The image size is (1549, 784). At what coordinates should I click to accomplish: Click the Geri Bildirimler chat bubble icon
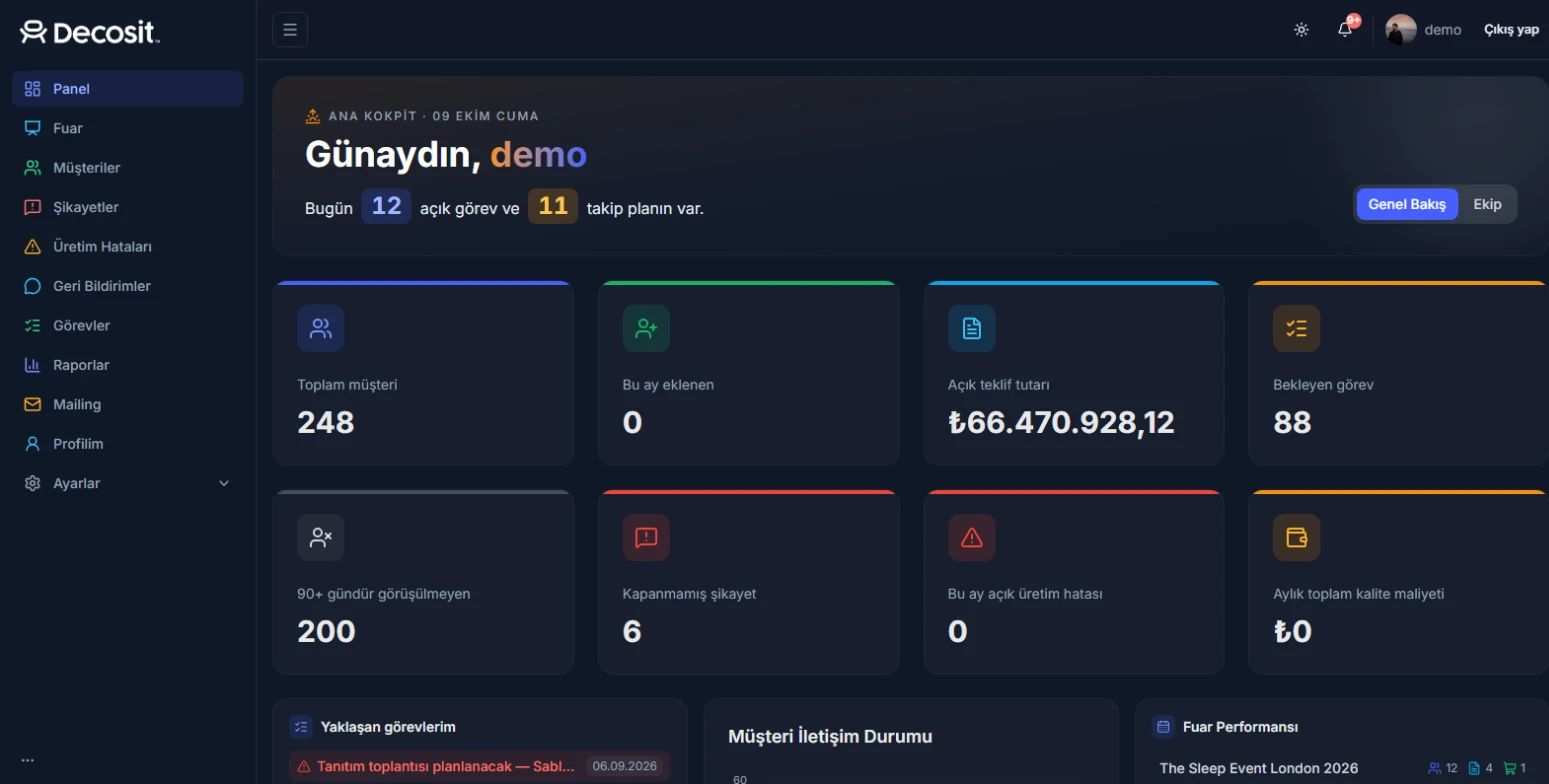[x=33, y=286]
